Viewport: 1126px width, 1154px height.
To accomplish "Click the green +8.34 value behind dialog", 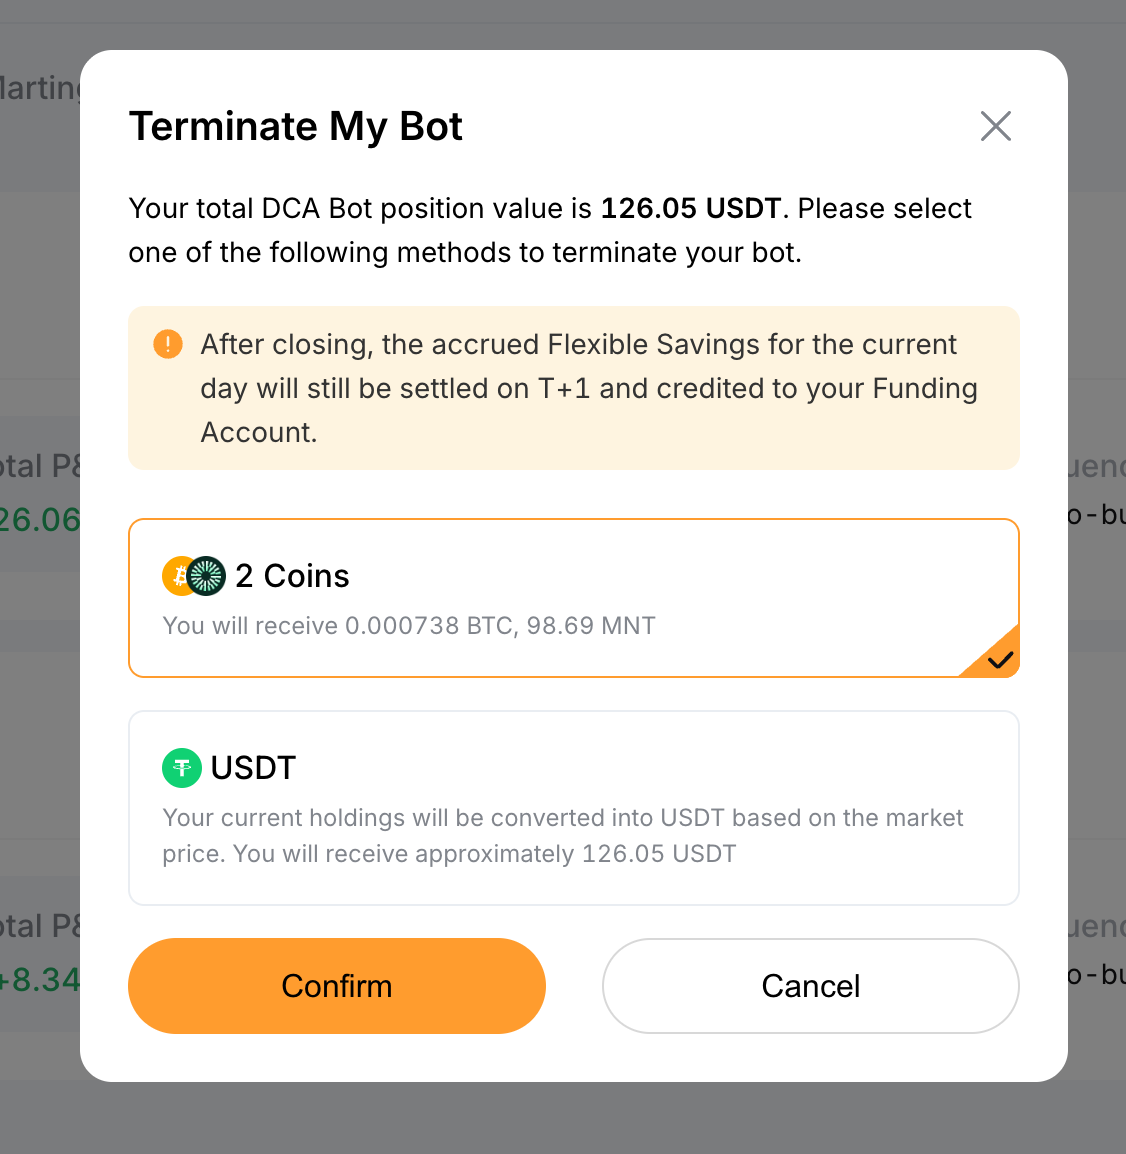I will coord(40,979).
